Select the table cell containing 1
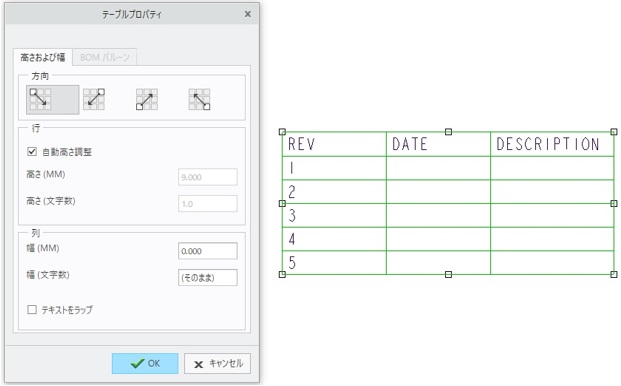Screen dimensions: 621x386 (x=334, y=168)
